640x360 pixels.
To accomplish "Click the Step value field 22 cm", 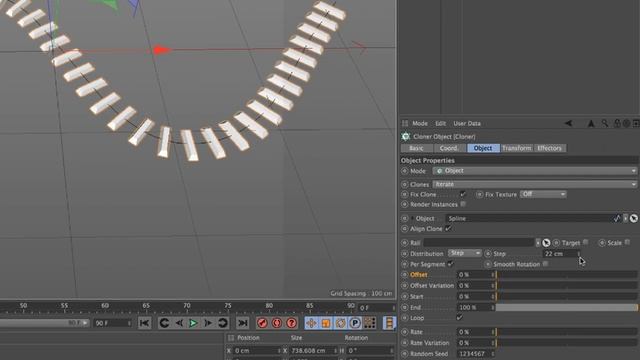I will click(560, 253).
